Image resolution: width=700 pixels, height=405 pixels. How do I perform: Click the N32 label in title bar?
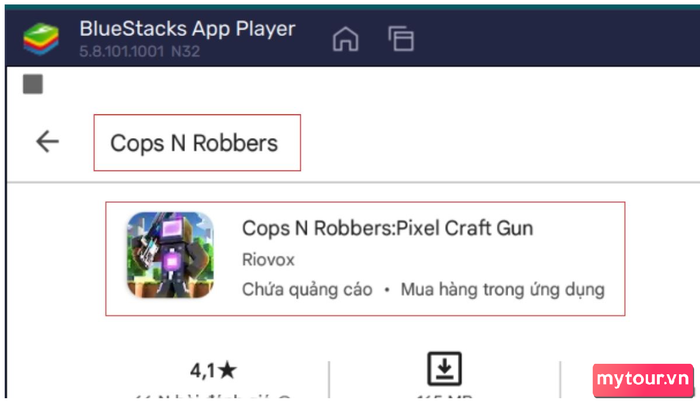tap(185, 51)
